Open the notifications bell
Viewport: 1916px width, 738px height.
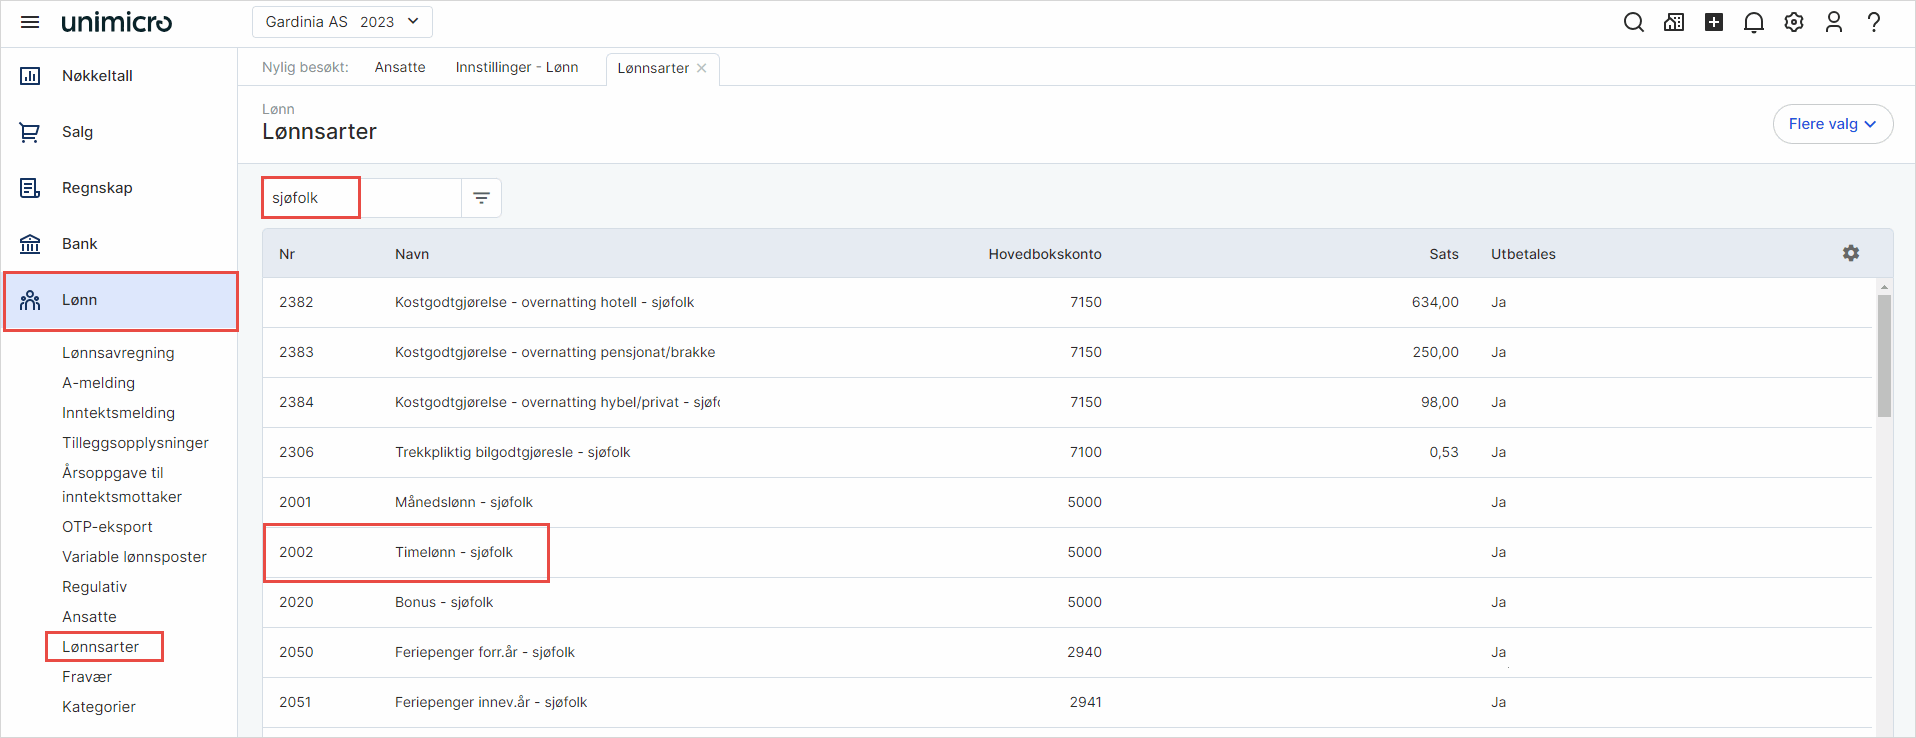pos(1753,22)
